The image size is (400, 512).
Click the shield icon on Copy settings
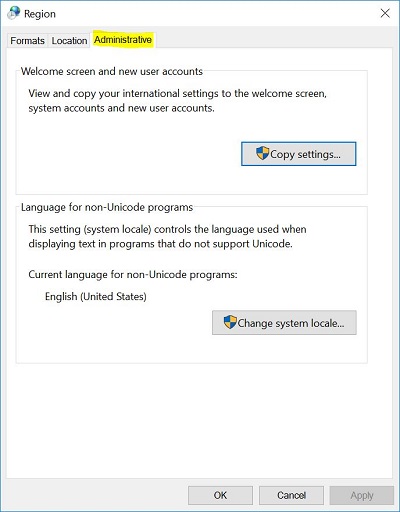point(263,153)
